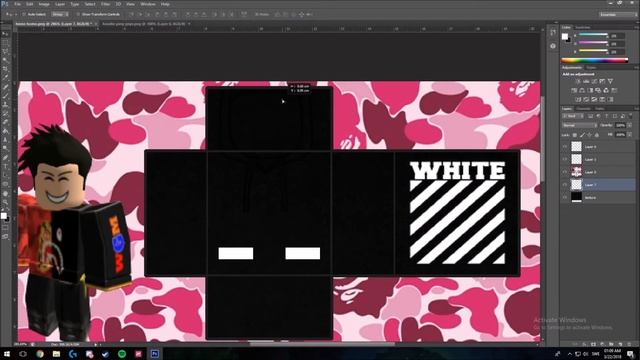Open the collapsed History panel icon
This screenshot has height=360, width=640.
click(553, 33)
